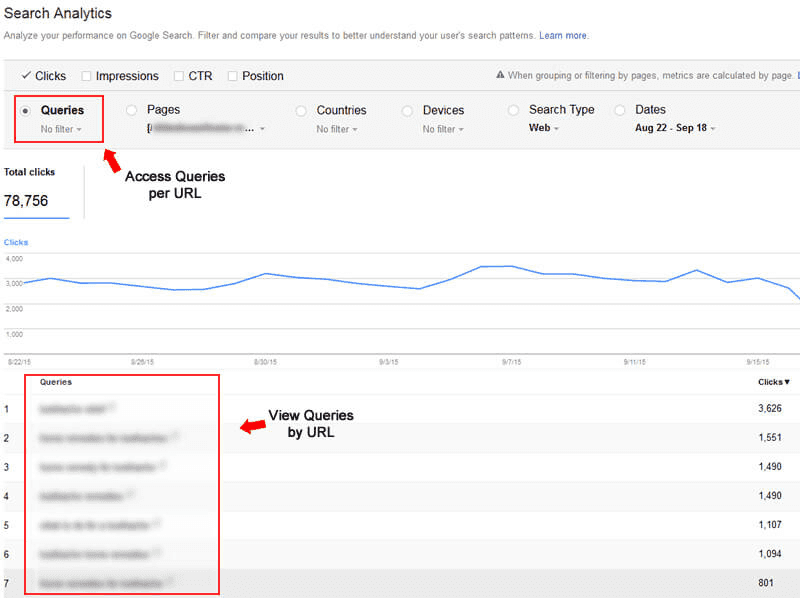The image size is (800, 598).
Task: Choose the Dates radio button
Action: tap(620, 110)
